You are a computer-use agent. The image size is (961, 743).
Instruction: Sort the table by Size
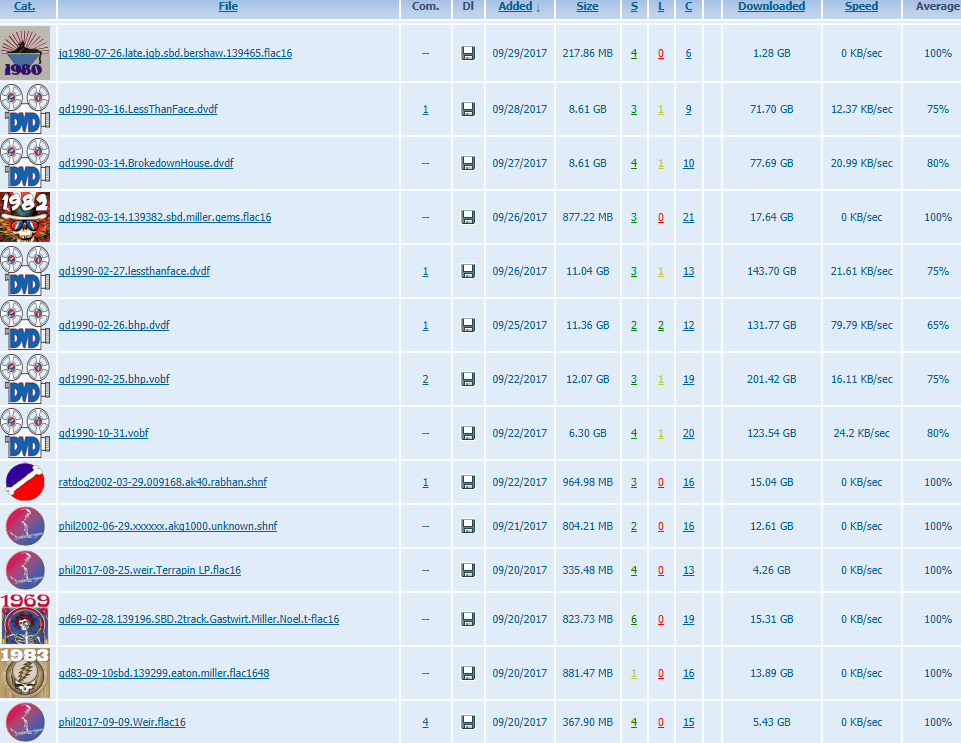click(x=587, y=6)
